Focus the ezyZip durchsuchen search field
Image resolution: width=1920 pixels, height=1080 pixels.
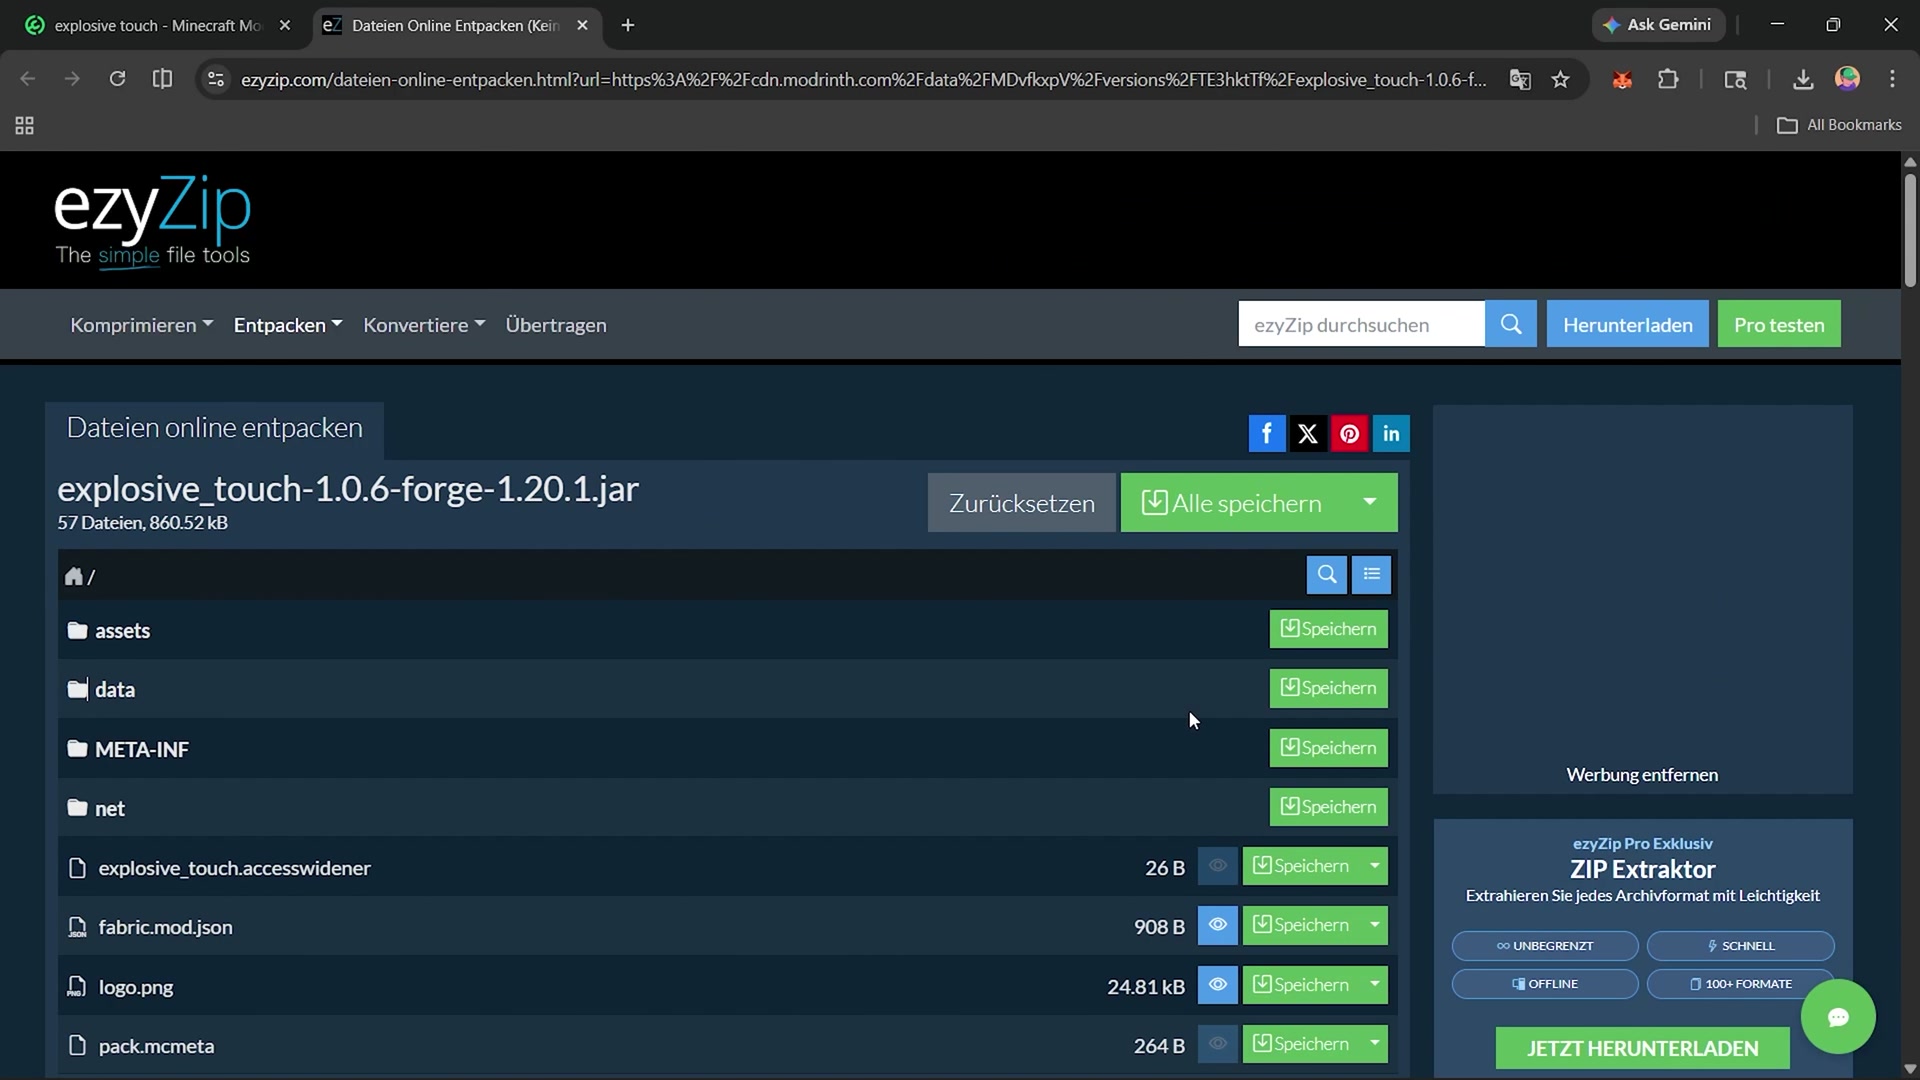pos(1360,324)
